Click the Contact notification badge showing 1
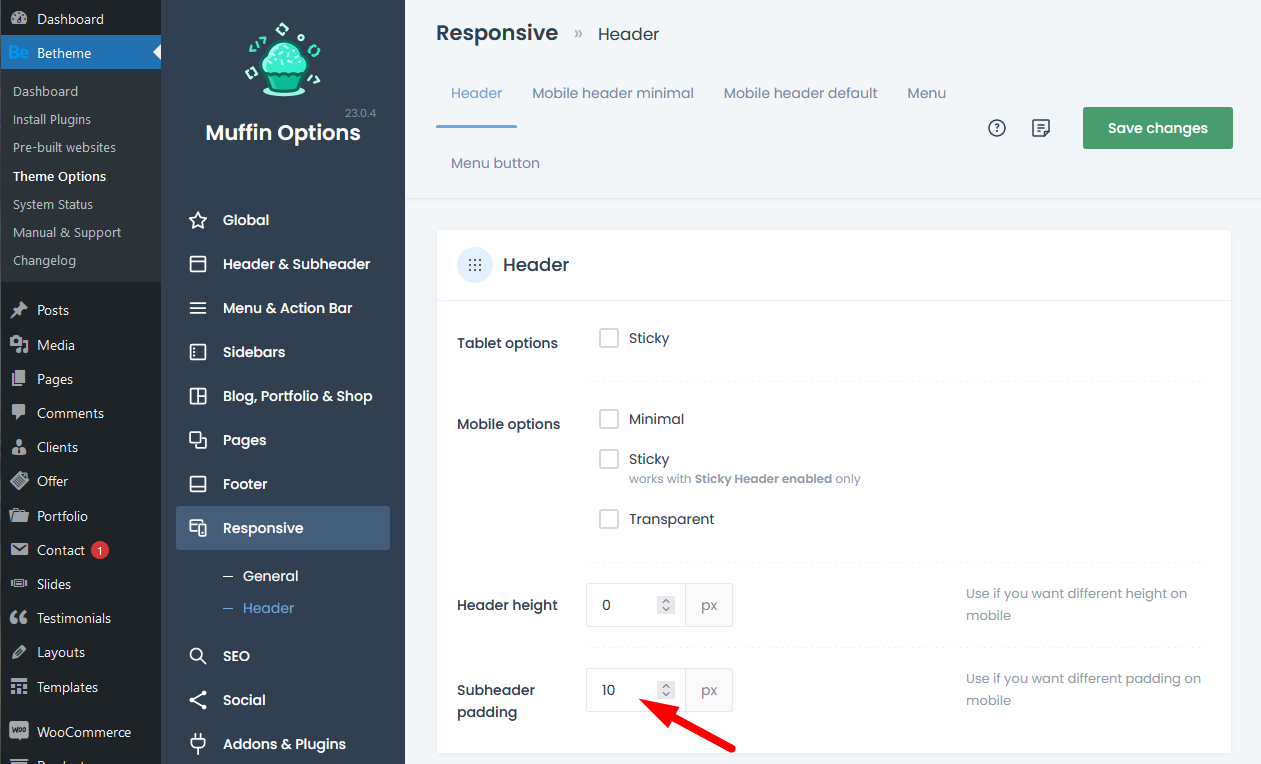The image size is (1261, 764). click(100, 550)
